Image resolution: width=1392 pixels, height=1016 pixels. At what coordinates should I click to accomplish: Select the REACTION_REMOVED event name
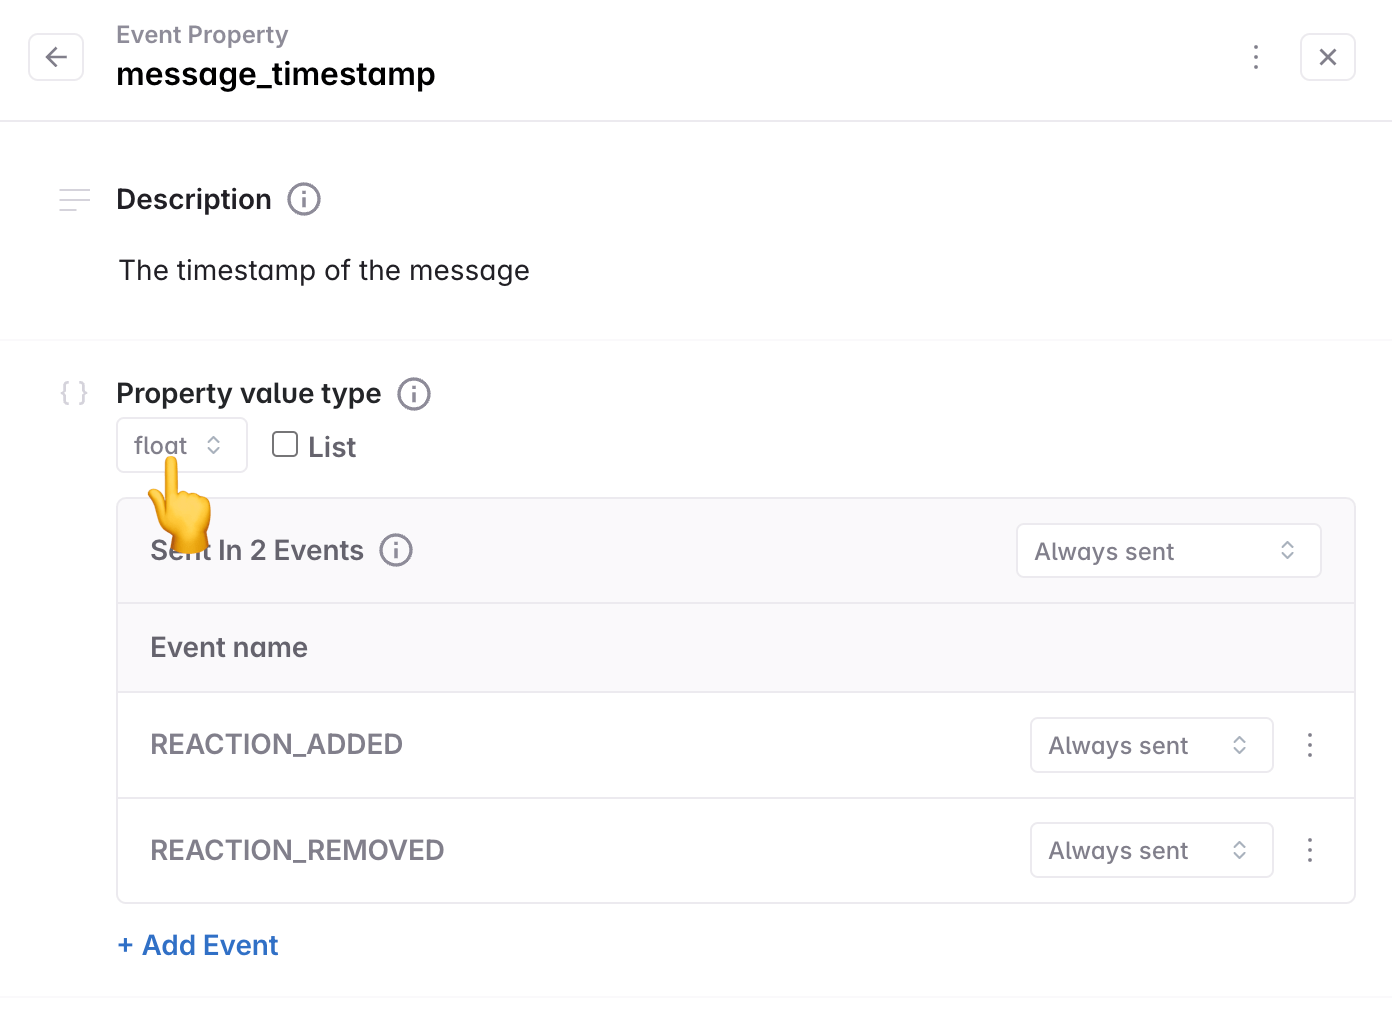297,850
